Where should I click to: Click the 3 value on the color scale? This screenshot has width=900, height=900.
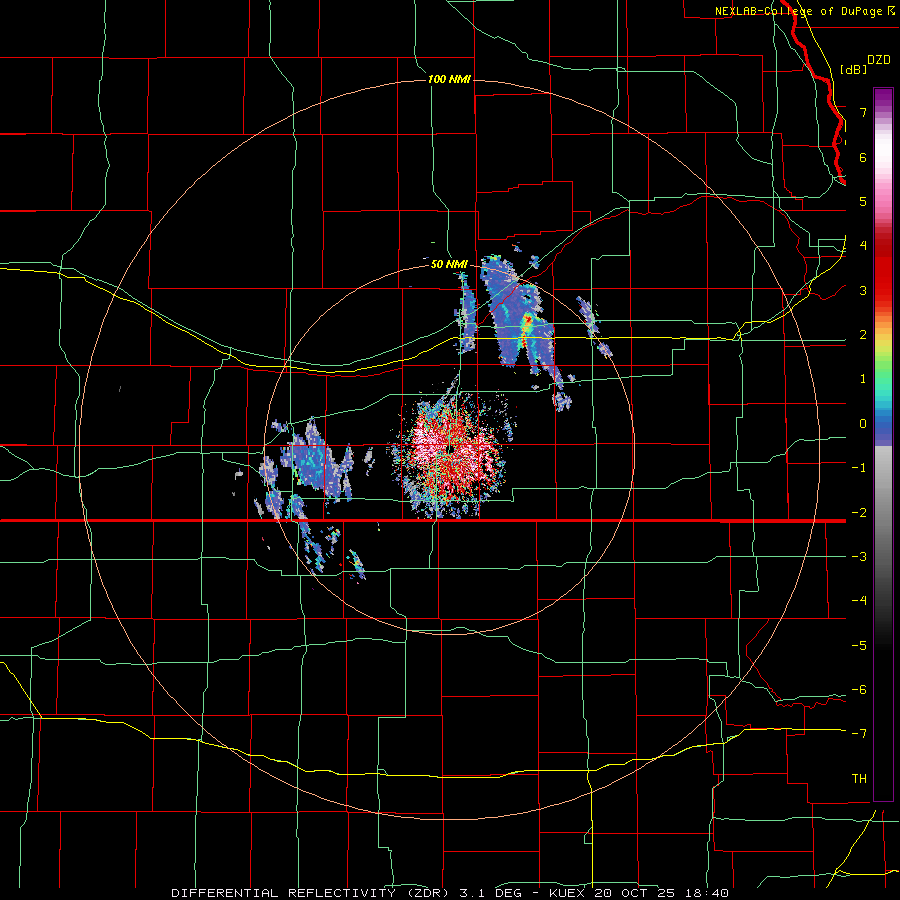pyautogui.click(x=863, y=290)
